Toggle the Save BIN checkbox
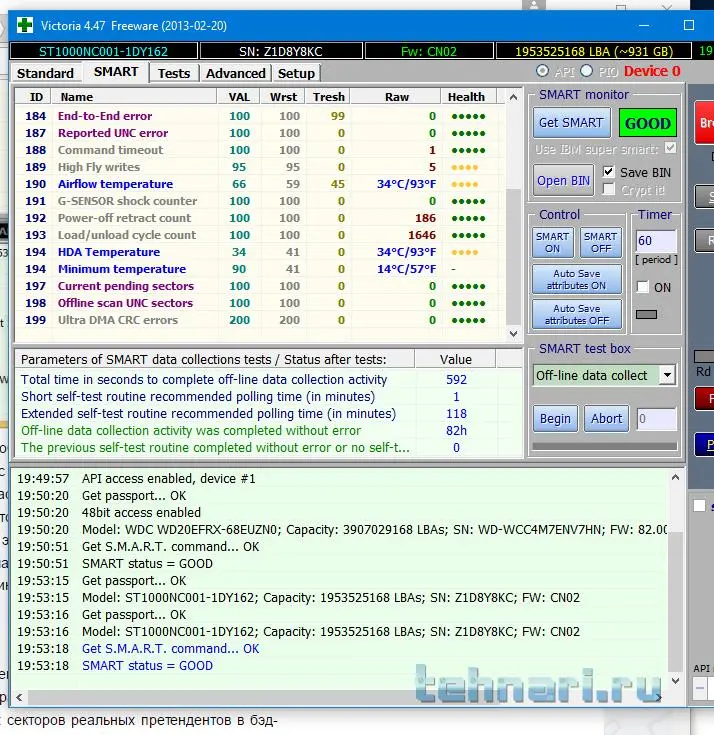 pyautogui.click(x=609, y=172)
